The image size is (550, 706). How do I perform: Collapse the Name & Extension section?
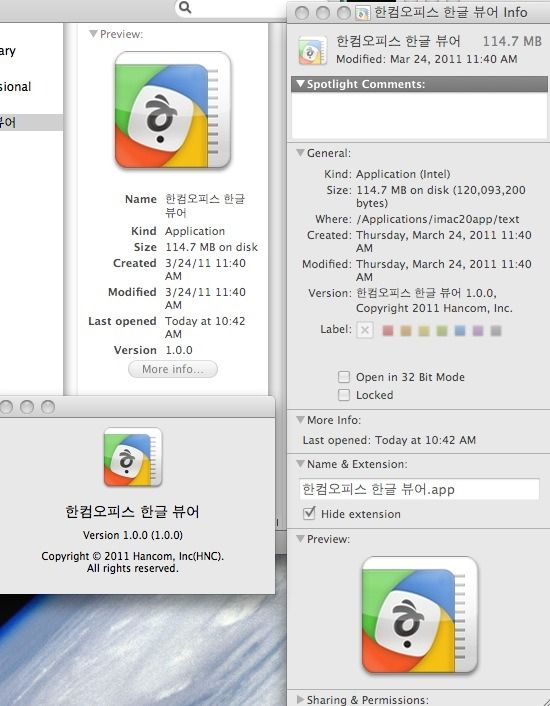300,464
